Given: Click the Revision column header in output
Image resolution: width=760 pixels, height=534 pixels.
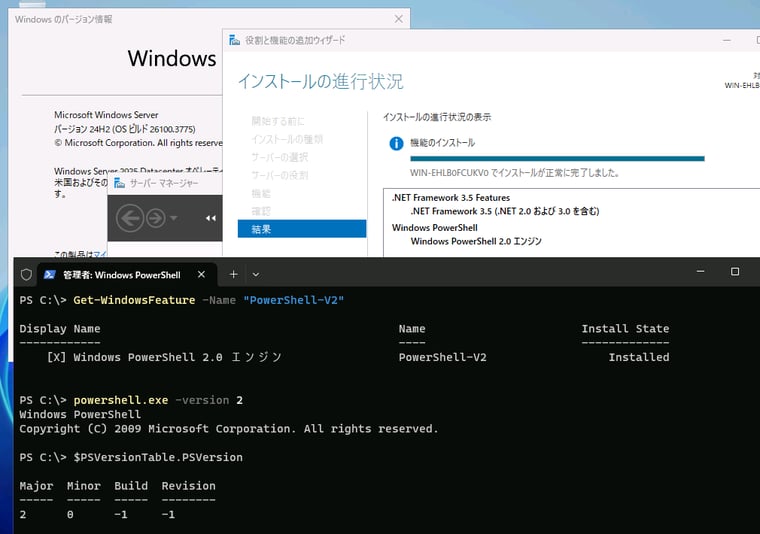Looking at the screenshot, I should pyautogui.click(x=189, y=486).
